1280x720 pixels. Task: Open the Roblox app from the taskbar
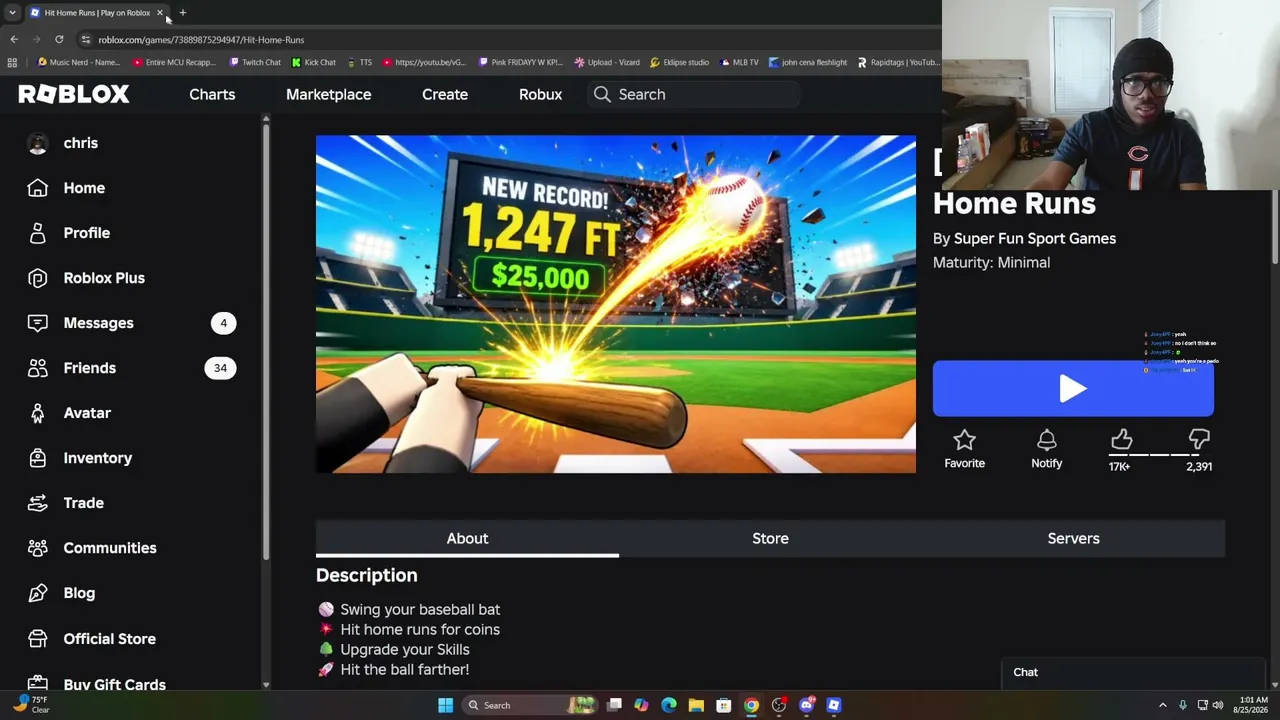click(834, 705)
